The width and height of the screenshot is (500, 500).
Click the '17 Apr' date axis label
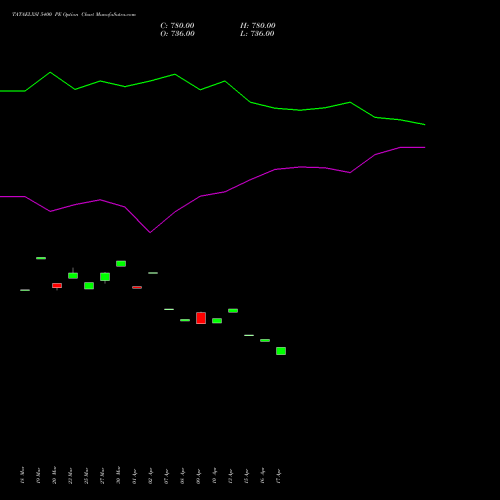[278, 476]
